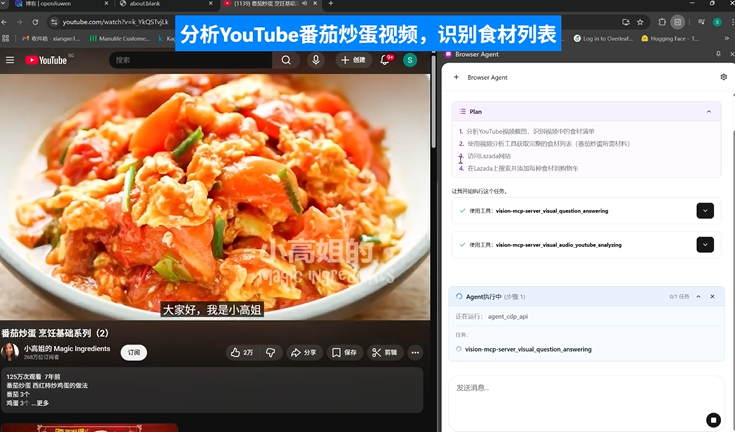Collapse the Plan section chevron
735x432 pixels.
point(709,112)
